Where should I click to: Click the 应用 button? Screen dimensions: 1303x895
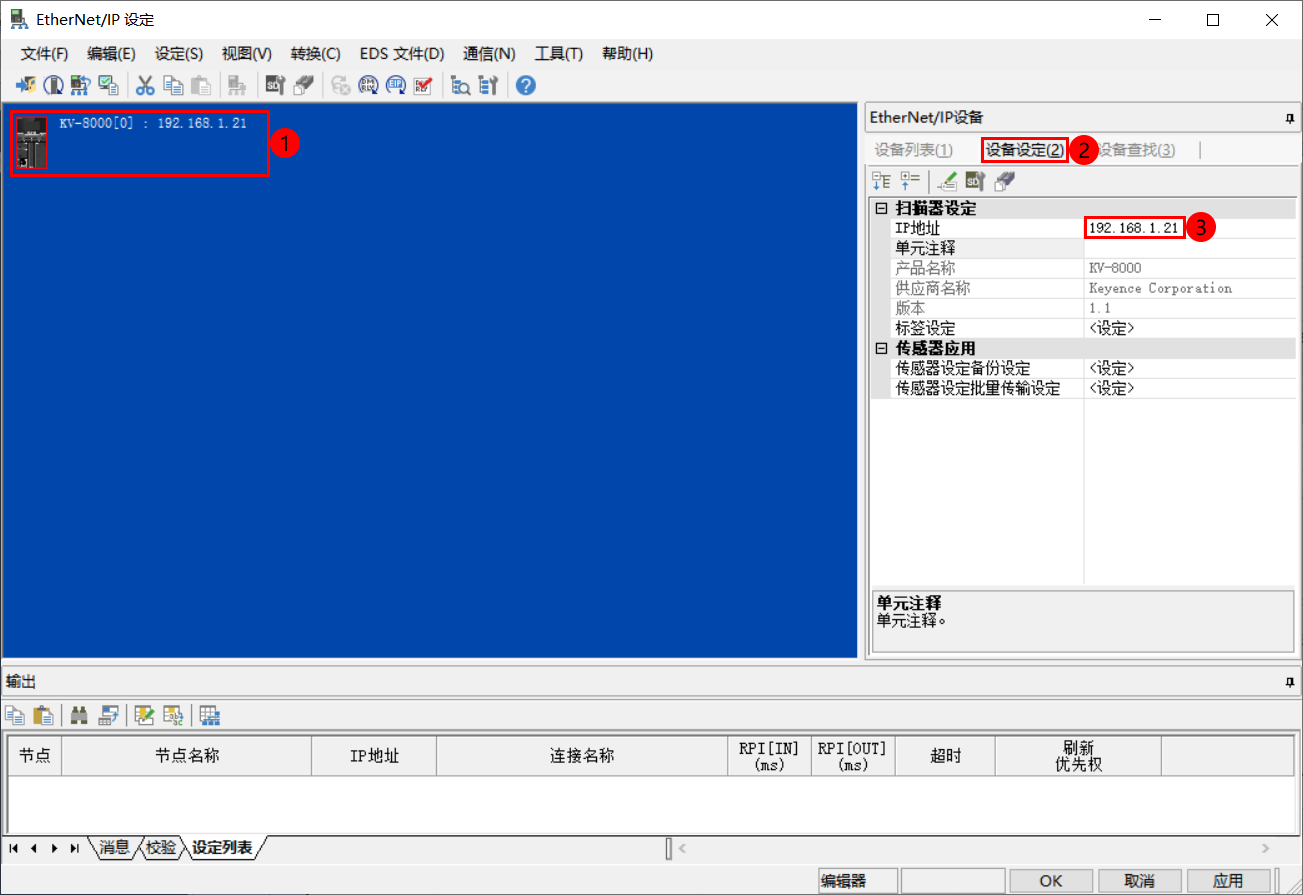point(1228,881)
